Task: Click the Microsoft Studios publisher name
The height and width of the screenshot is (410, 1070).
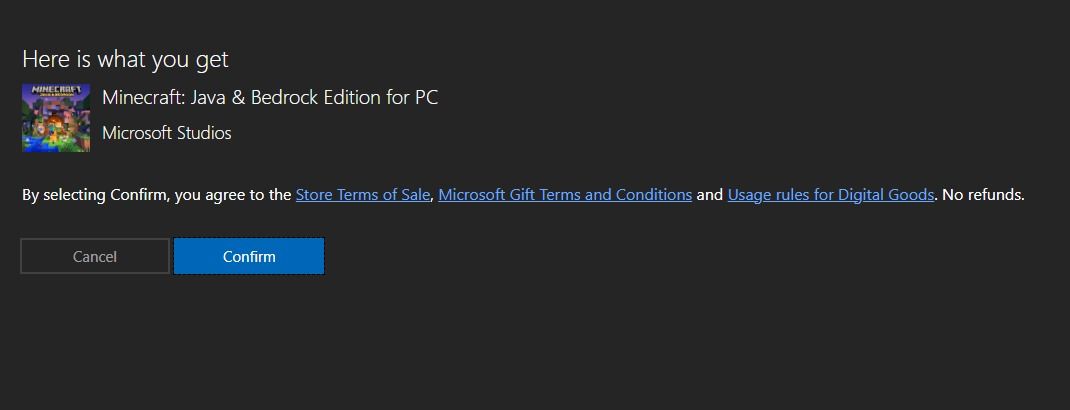Action: 166,133
